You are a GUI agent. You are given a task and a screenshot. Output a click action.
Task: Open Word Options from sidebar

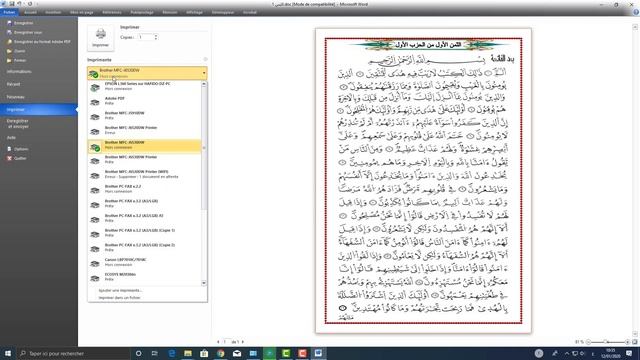tap(18, 149)
